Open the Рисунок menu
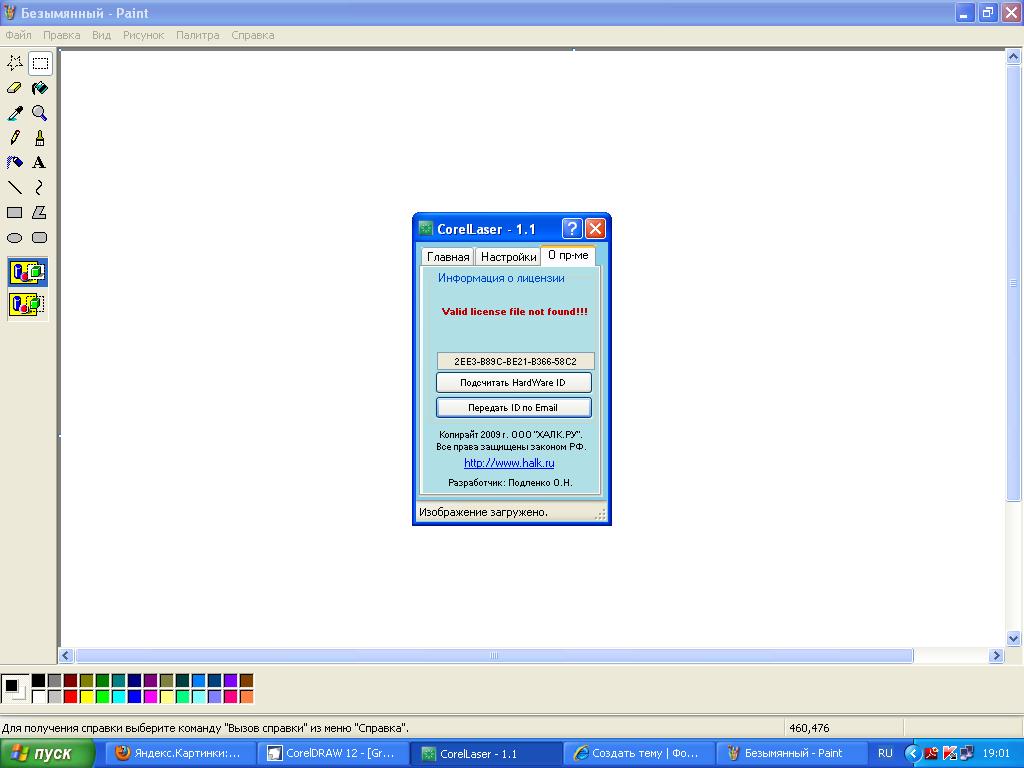 click(x=143, y=35)
